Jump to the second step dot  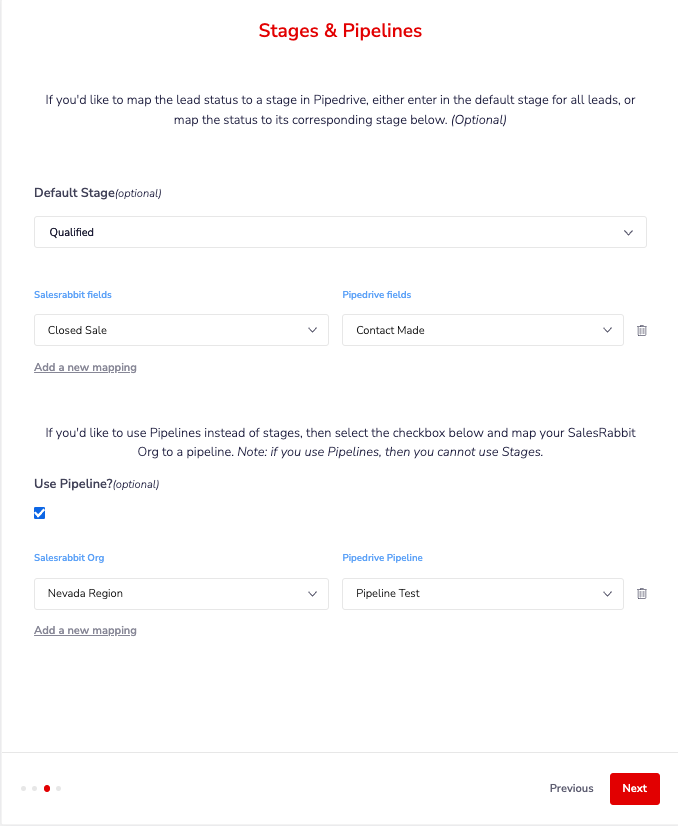click(x=34, y=789)
